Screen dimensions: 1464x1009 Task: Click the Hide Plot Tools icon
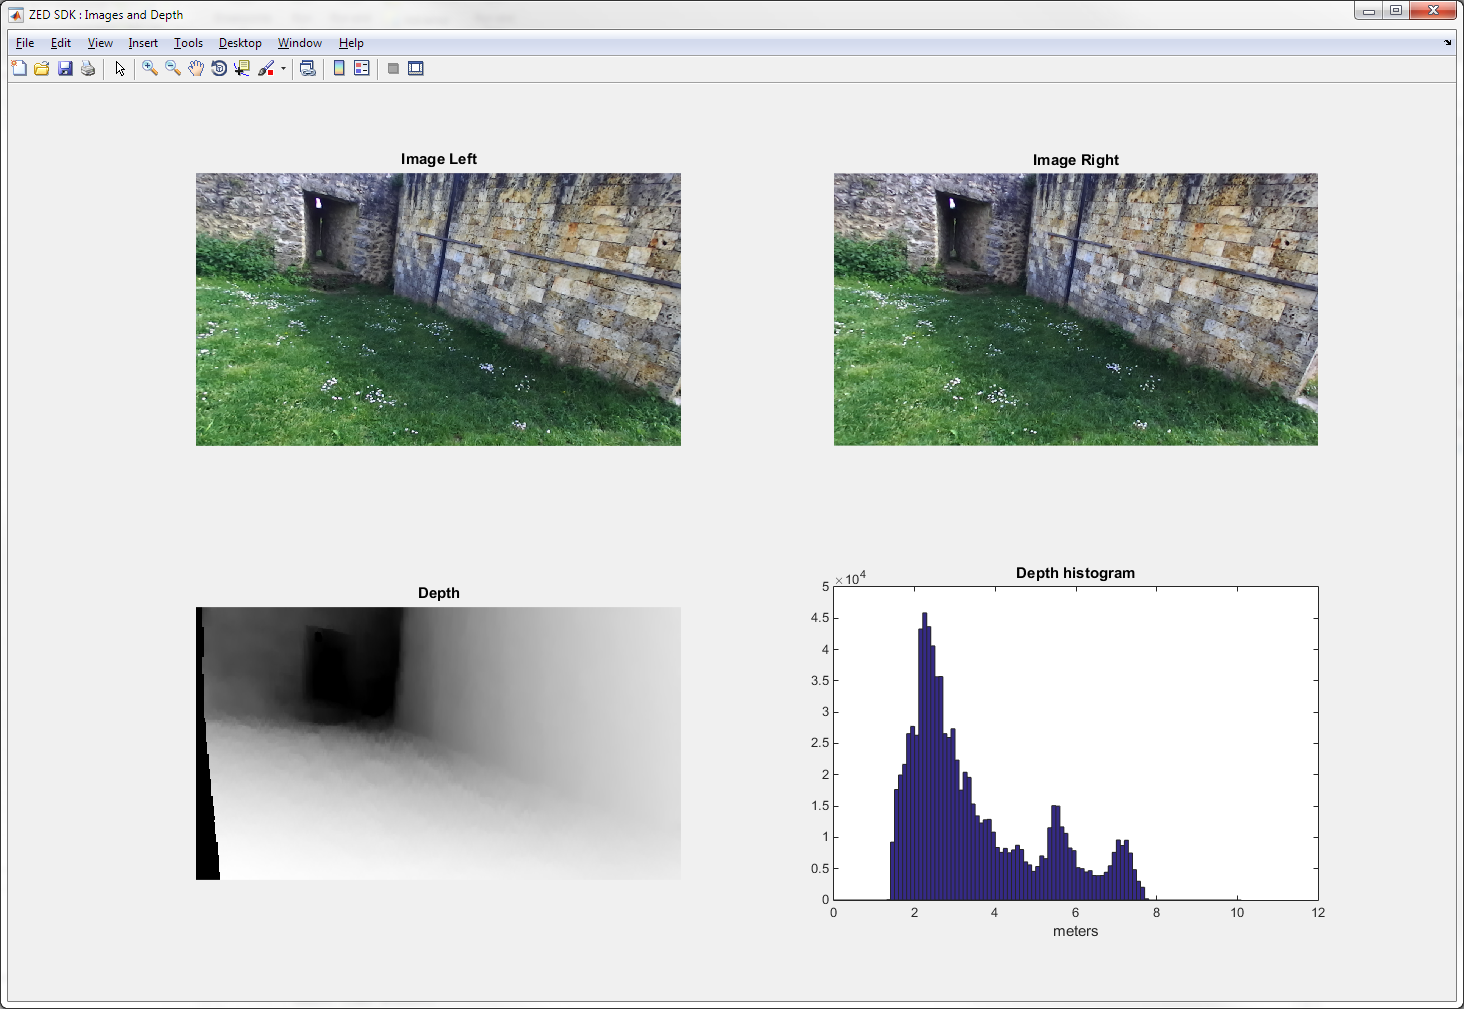[392, 68]
